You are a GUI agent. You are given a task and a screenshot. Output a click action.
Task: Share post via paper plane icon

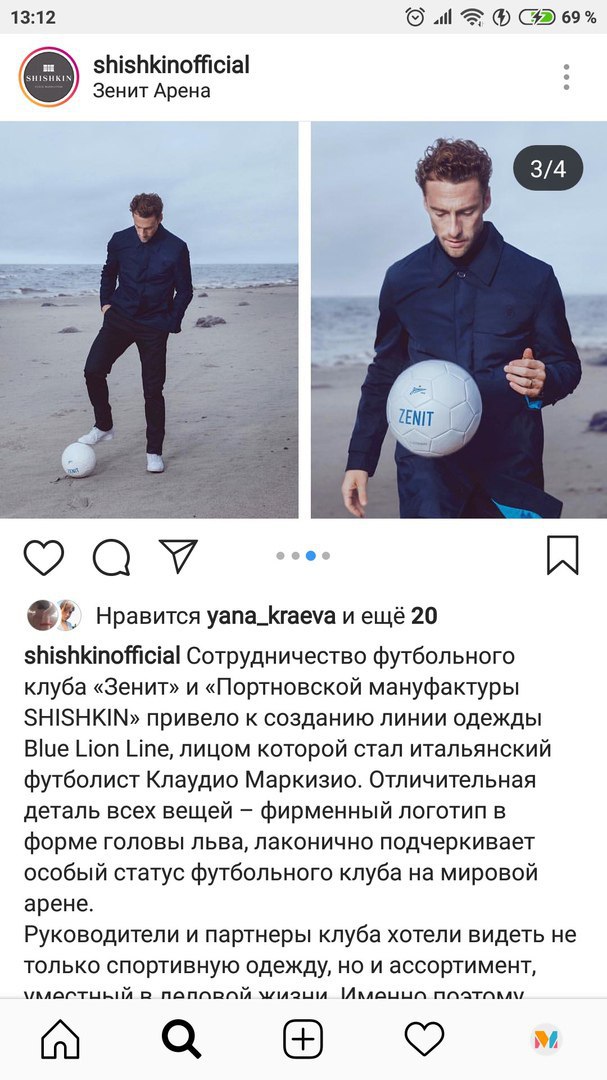[178, 555]
